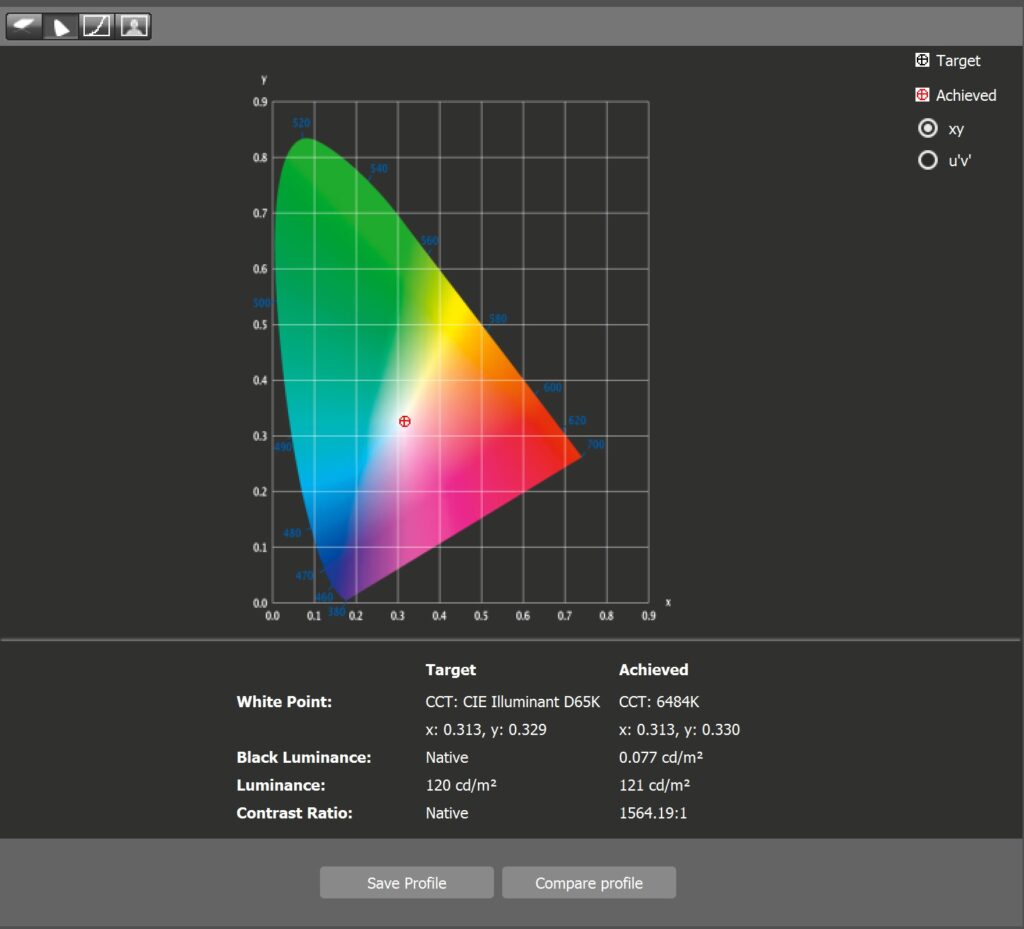This screenshot has width=1024, height=929.
Task: Click the 520 wavelength label on the diagram
Action: [301, 123]
